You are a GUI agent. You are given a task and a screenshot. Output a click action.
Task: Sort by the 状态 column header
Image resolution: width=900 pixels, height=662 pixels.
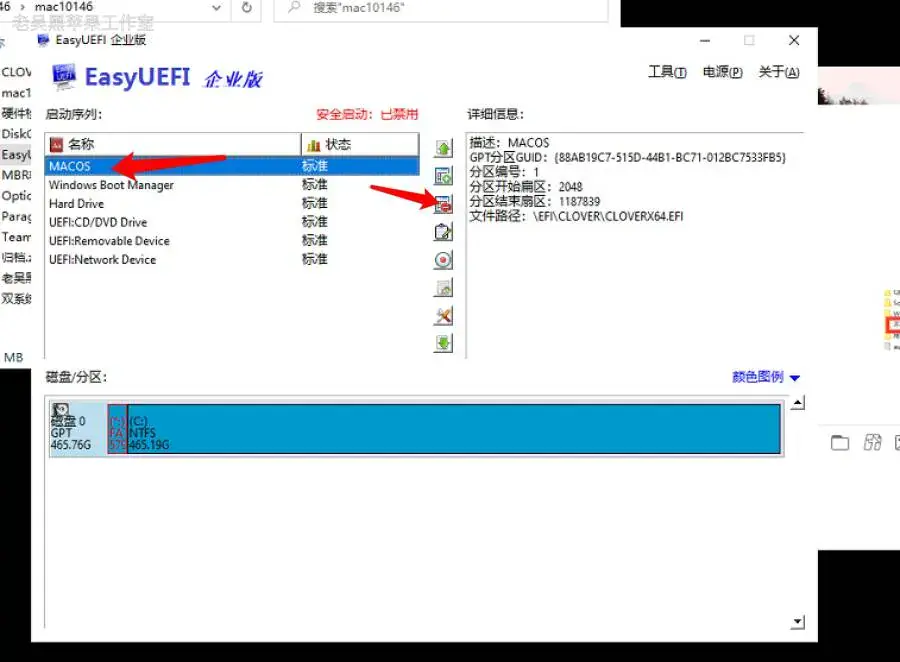360,144
